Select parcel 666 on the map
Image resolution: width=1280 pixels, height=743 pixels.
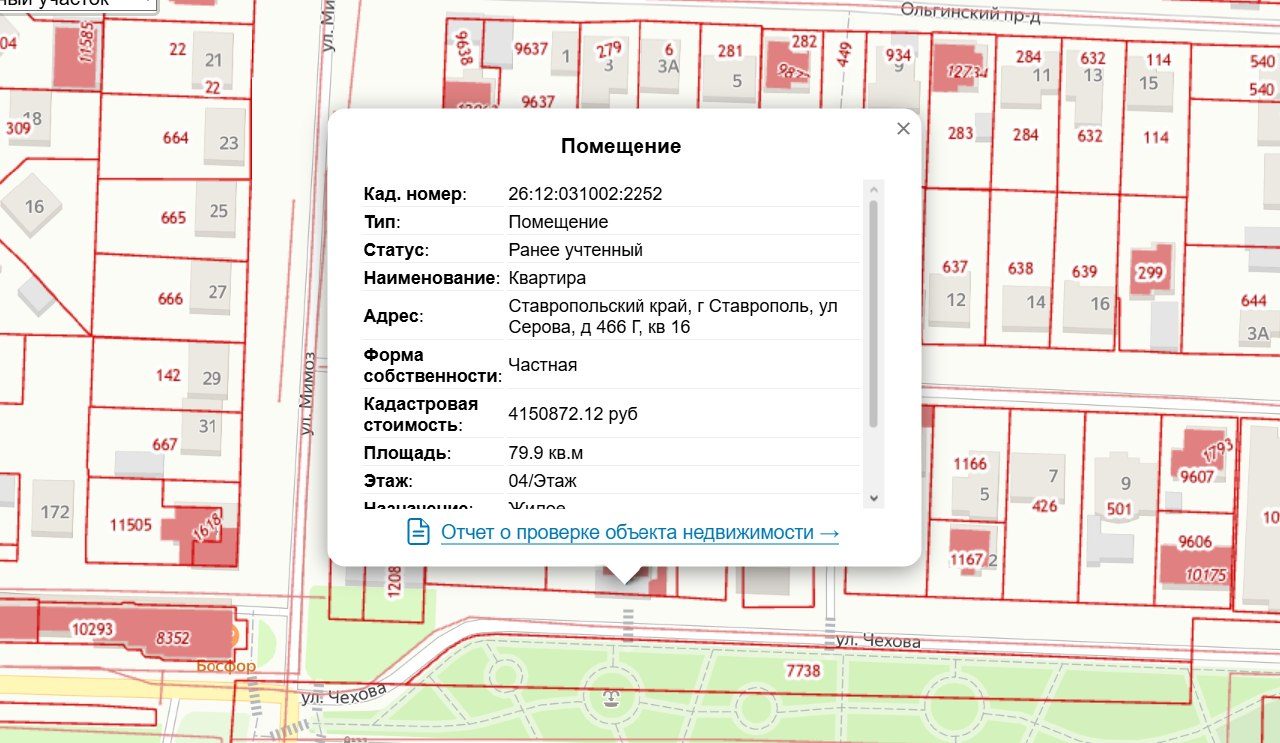(171, 298)
